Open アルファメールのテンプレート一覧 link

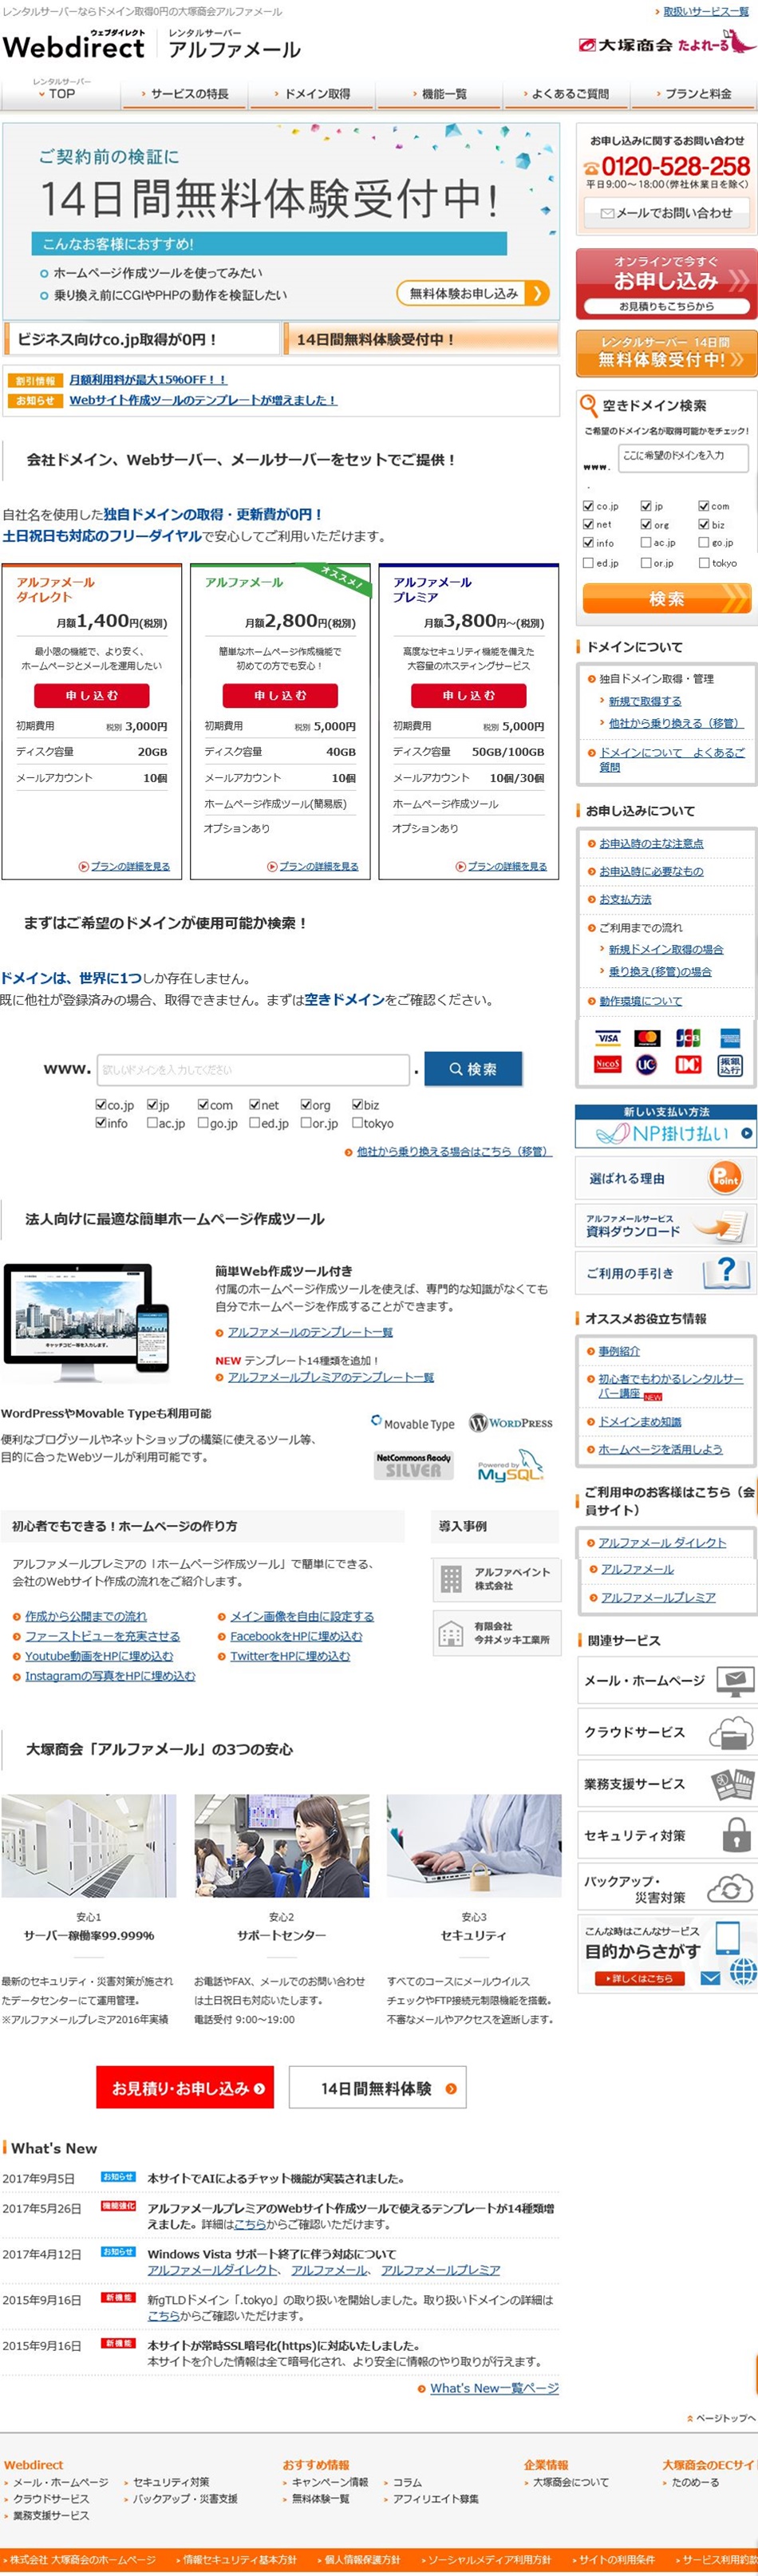[310, 1332]
